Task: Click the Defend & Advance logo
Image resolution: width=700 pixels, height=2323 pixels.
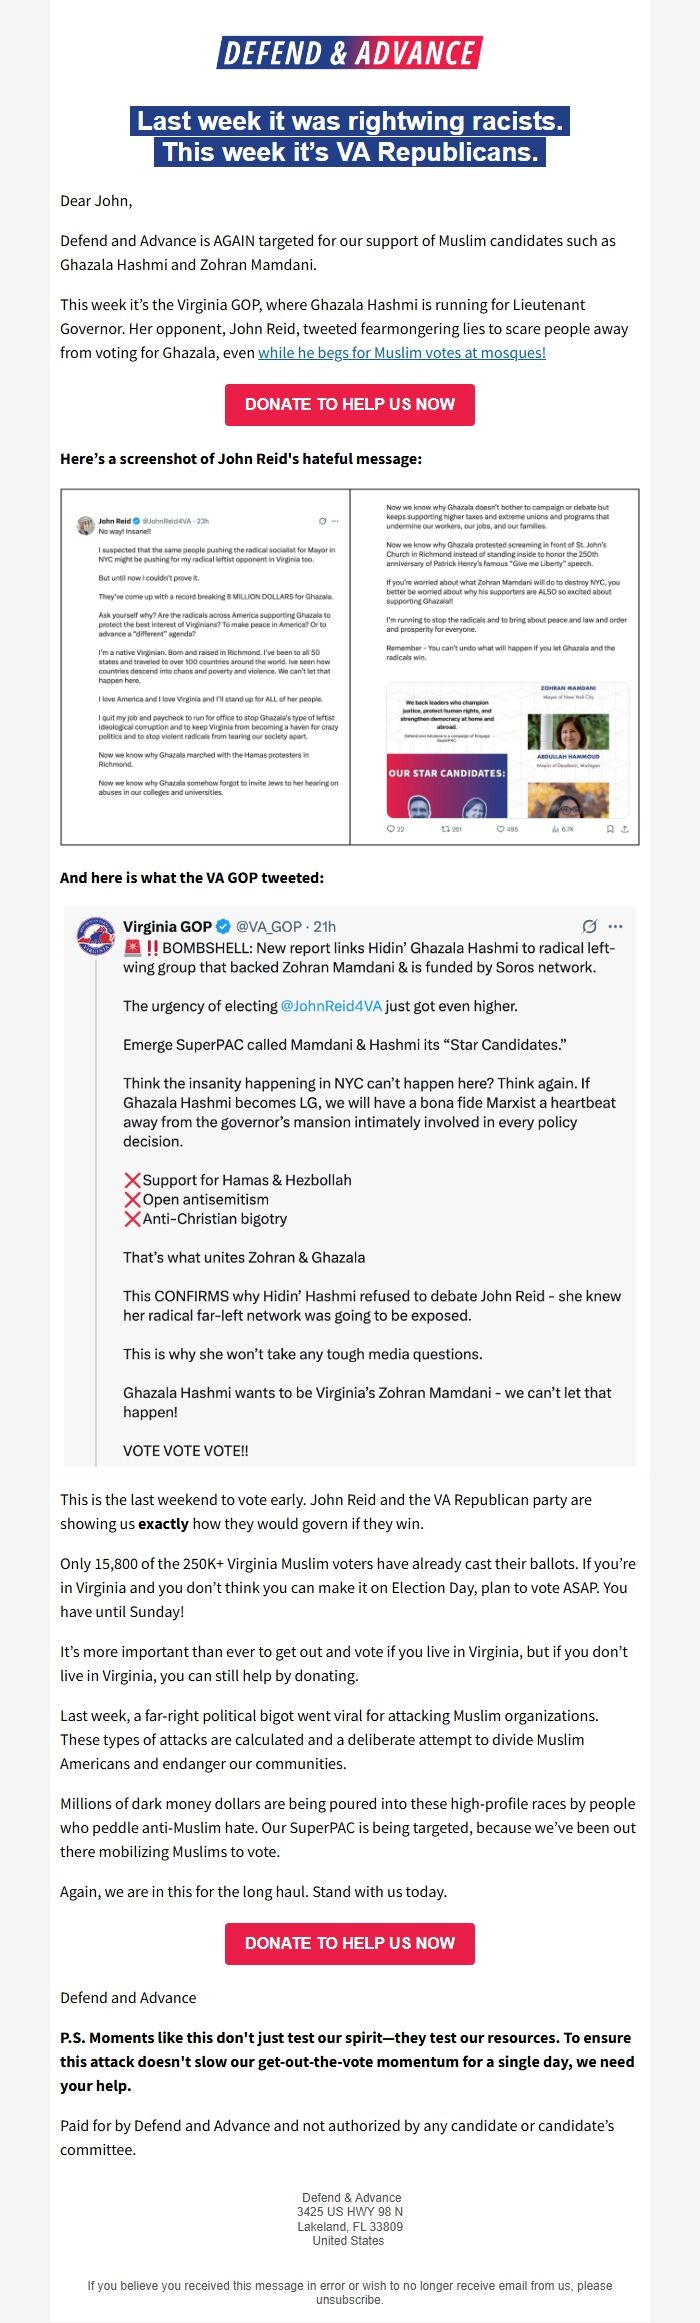Action: click(x=350, y=52)
